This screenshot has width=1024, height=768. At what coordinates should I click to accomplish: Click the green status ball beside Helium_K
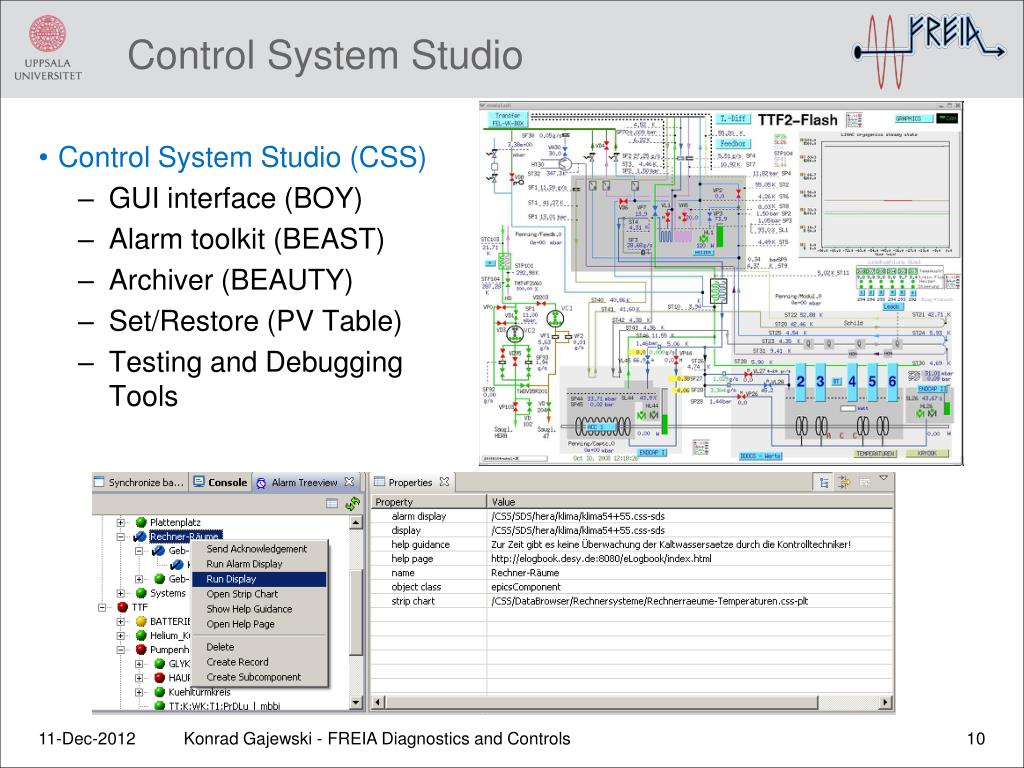pos(141,635)
